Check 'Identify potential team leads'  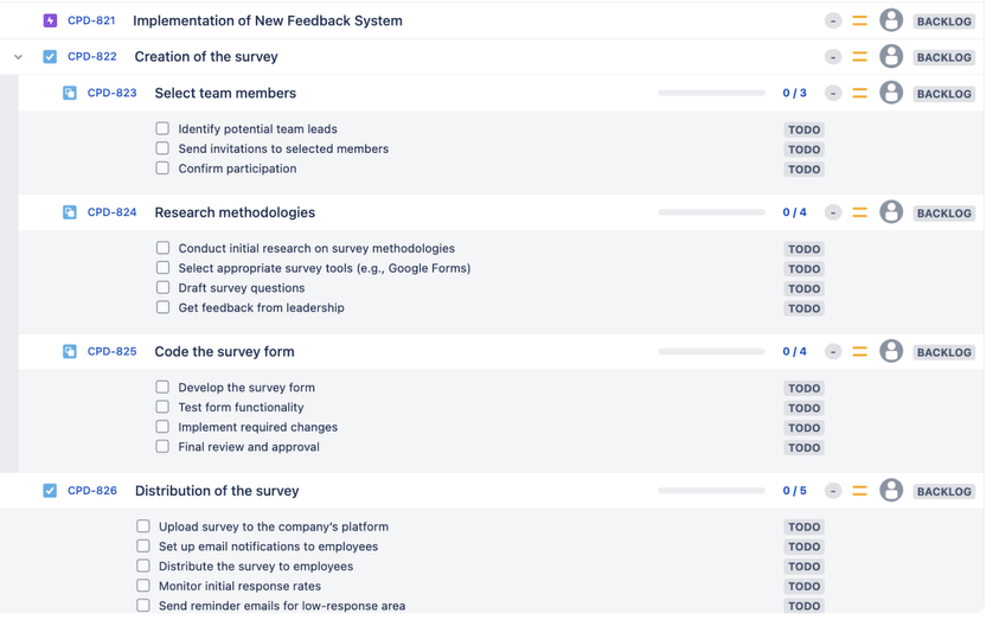coord(161,128)
